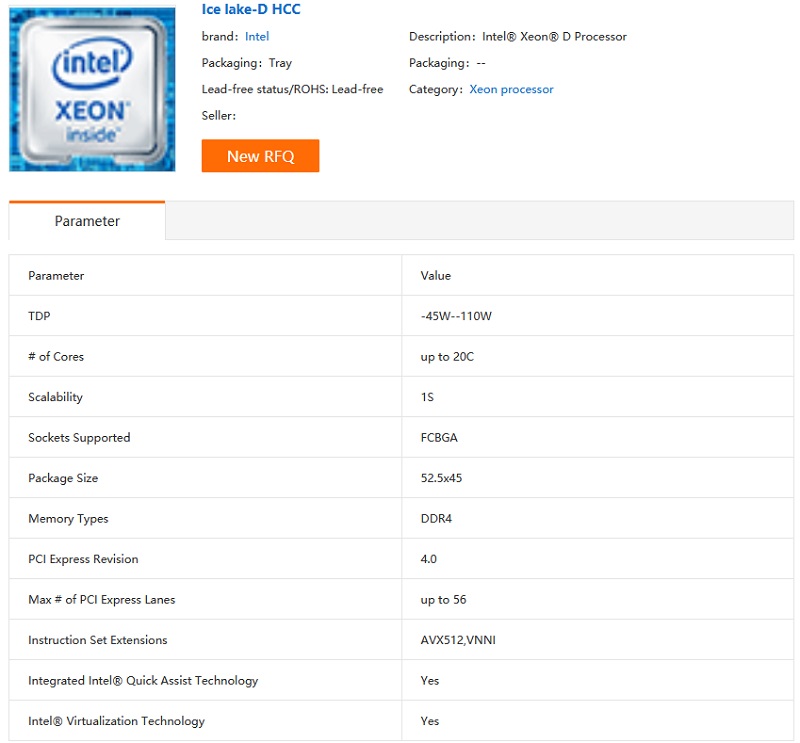
Task: Click the Value column header
Action: pos(436,276)
